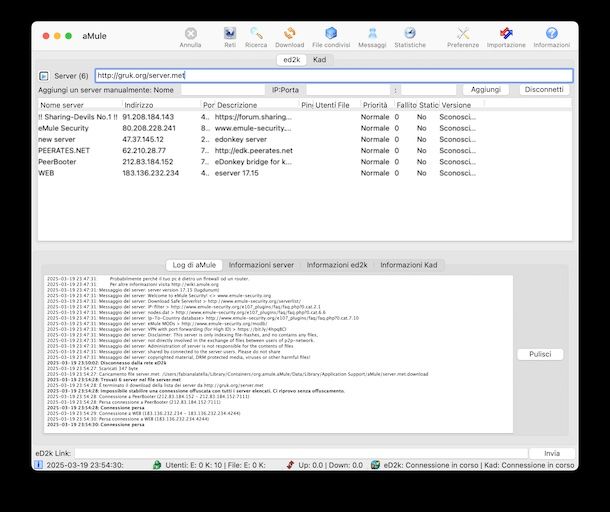
Task: Click the info icon in the status bar
Action: pos(38,465)
